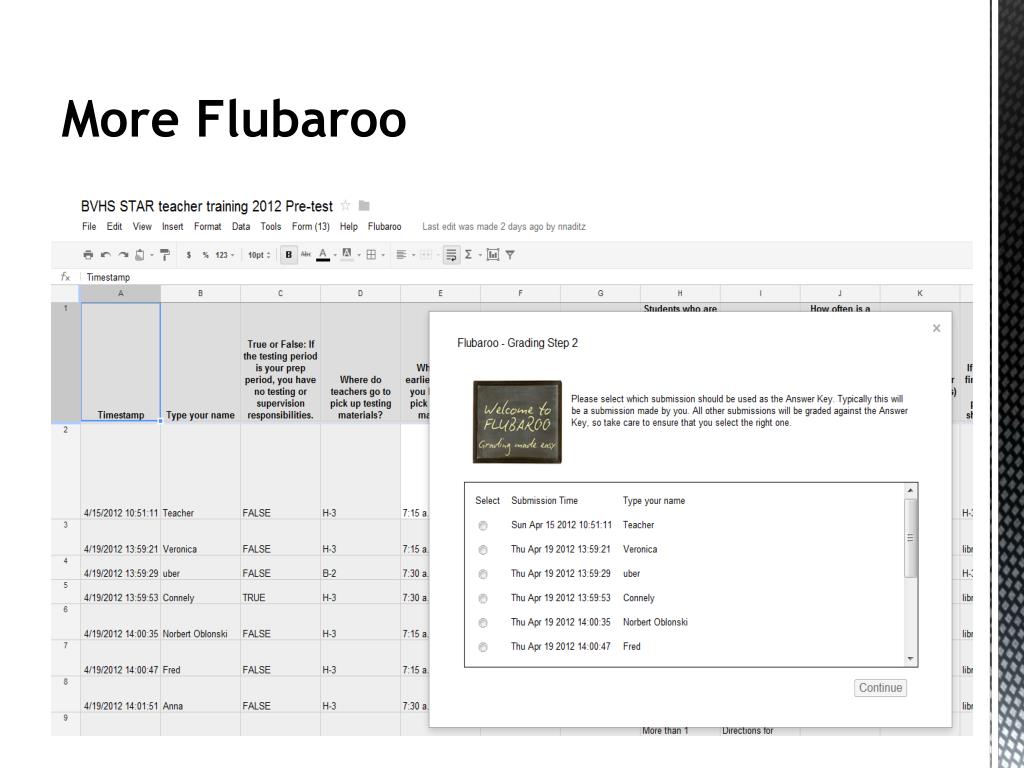1024x768 pixels.
Task: Click the paste clipboard icon
Action: pos(140,255)
